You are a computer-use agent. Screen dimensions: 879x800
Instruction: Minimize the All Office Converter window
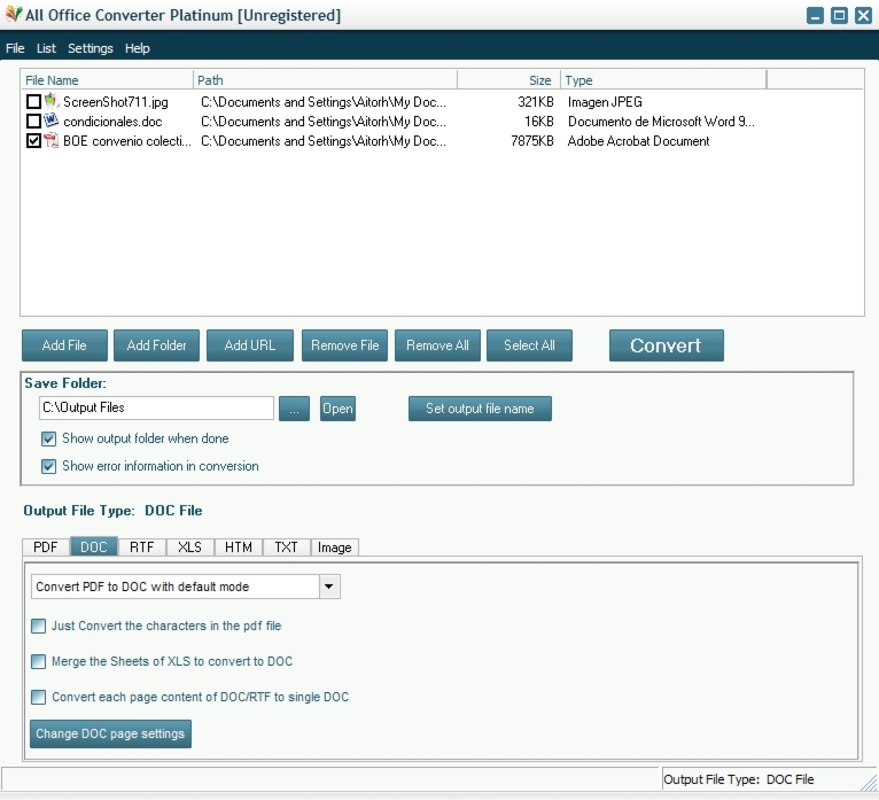point(815,15)
